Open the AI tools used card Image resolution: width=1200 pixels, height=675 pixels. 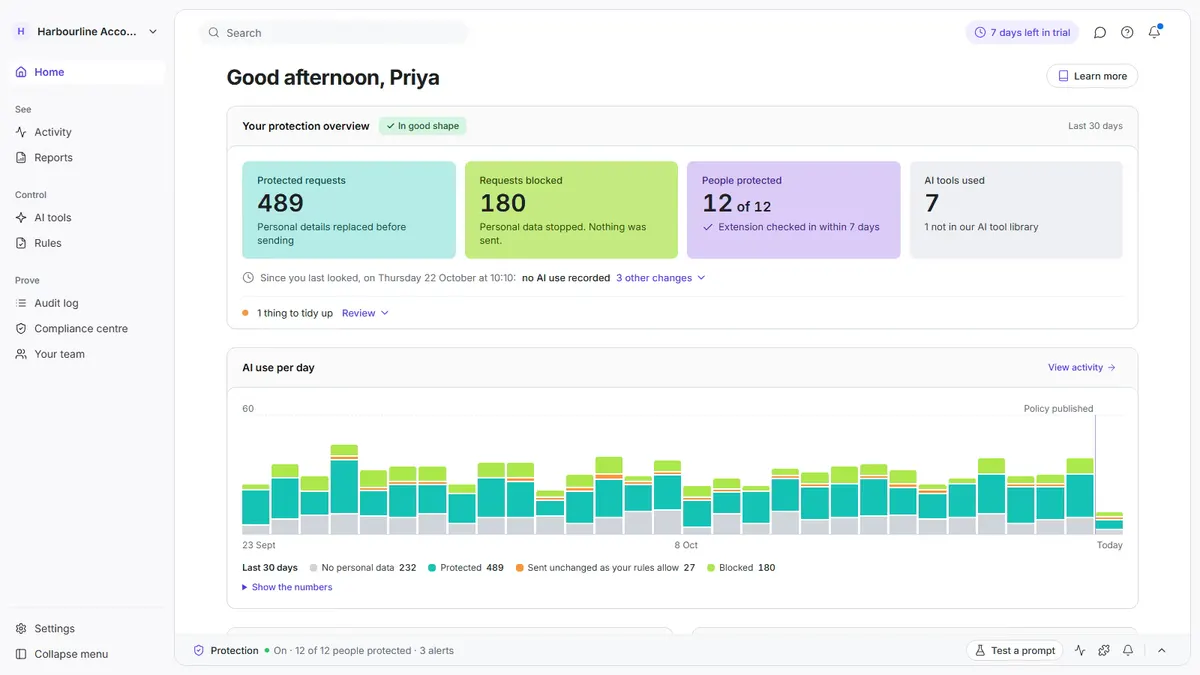click(1016, 210)
